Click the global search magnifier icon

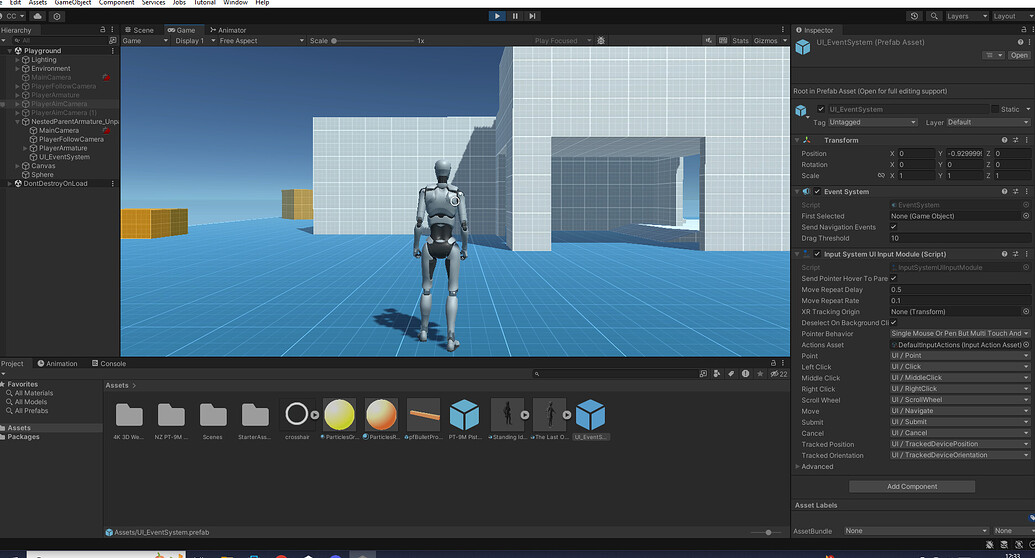(x=935, y=16)
